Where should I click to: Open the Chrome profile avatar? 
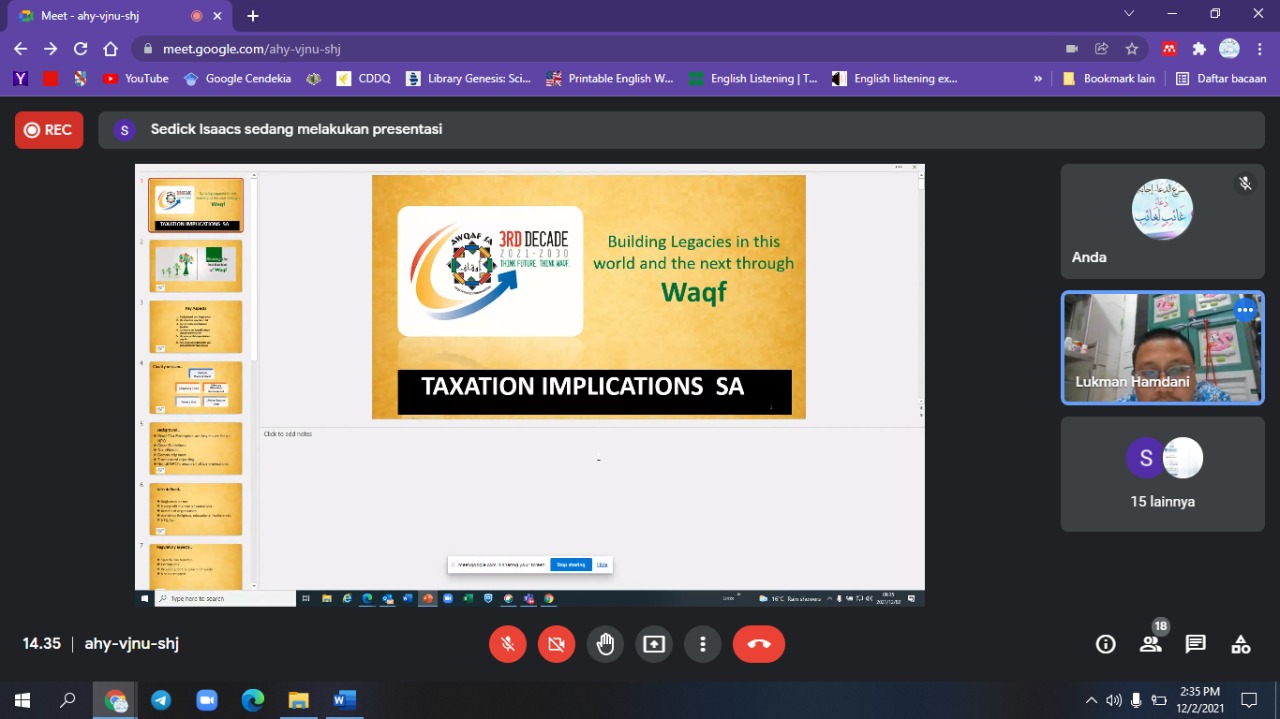tap(1230, 49)
